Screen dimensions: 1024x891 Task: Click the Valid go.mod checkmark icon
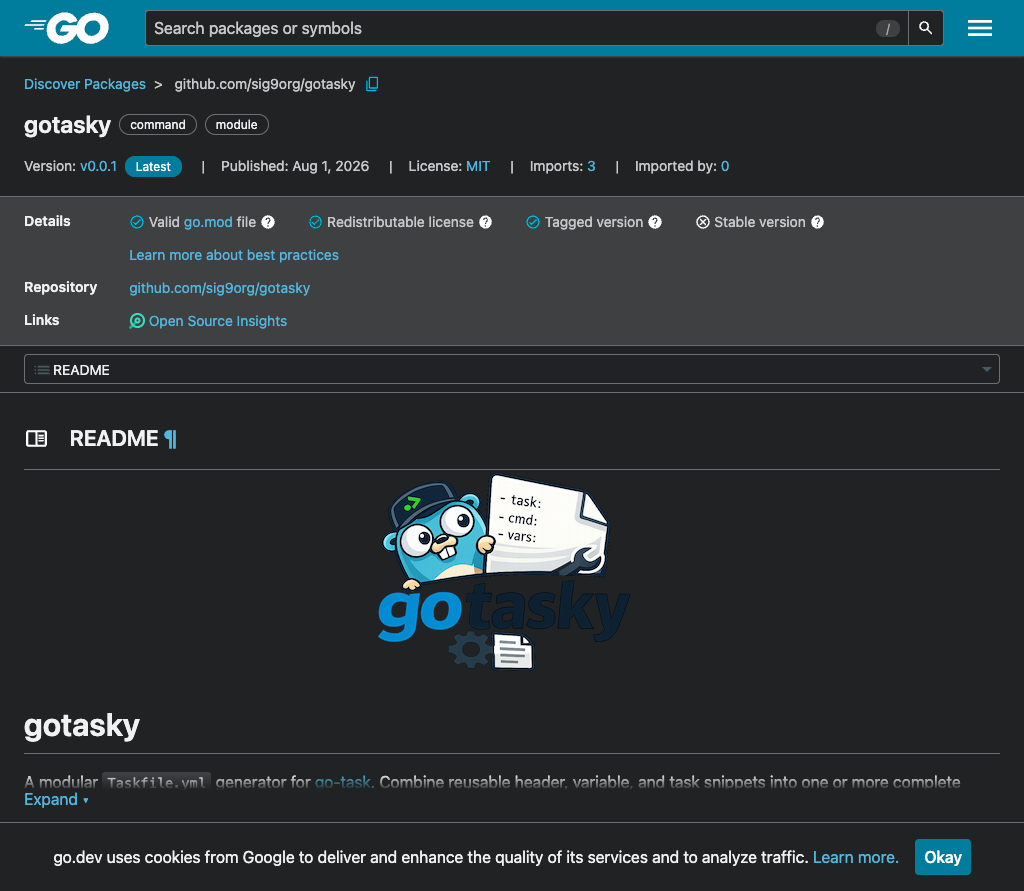[136, 222]
